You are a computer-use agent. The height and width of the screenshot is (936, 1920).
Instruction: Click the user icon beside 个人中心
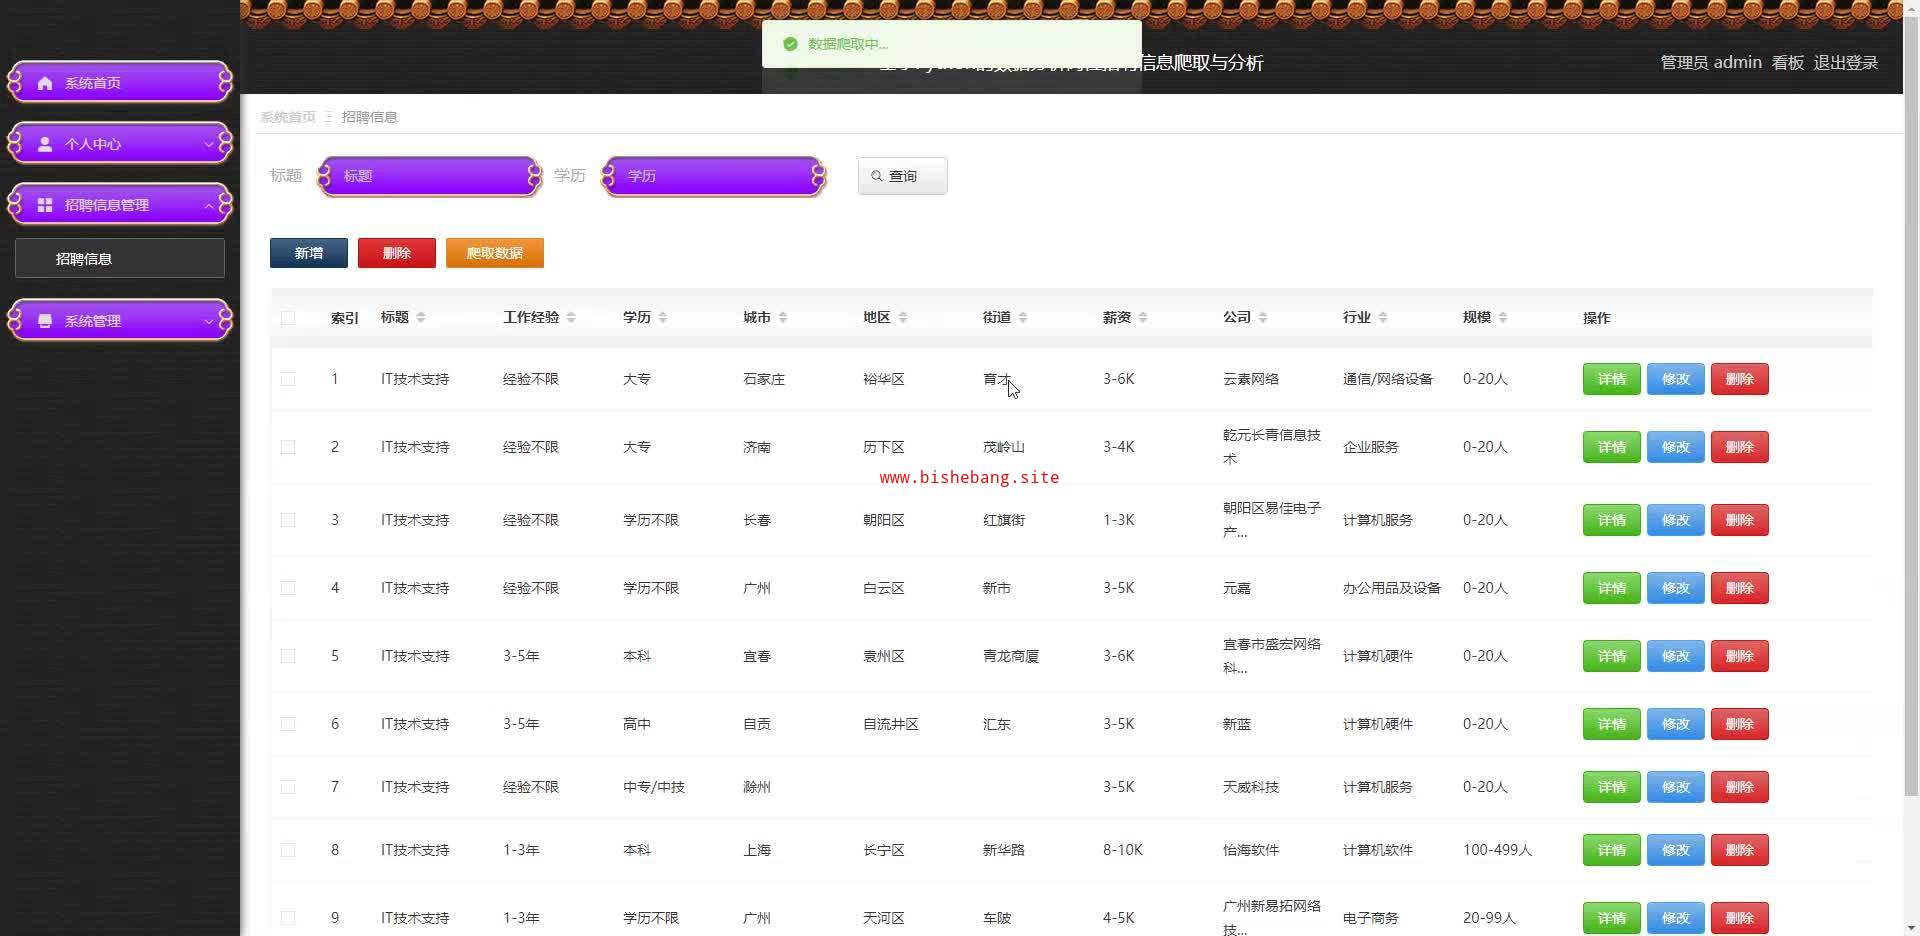pos(45,144)
